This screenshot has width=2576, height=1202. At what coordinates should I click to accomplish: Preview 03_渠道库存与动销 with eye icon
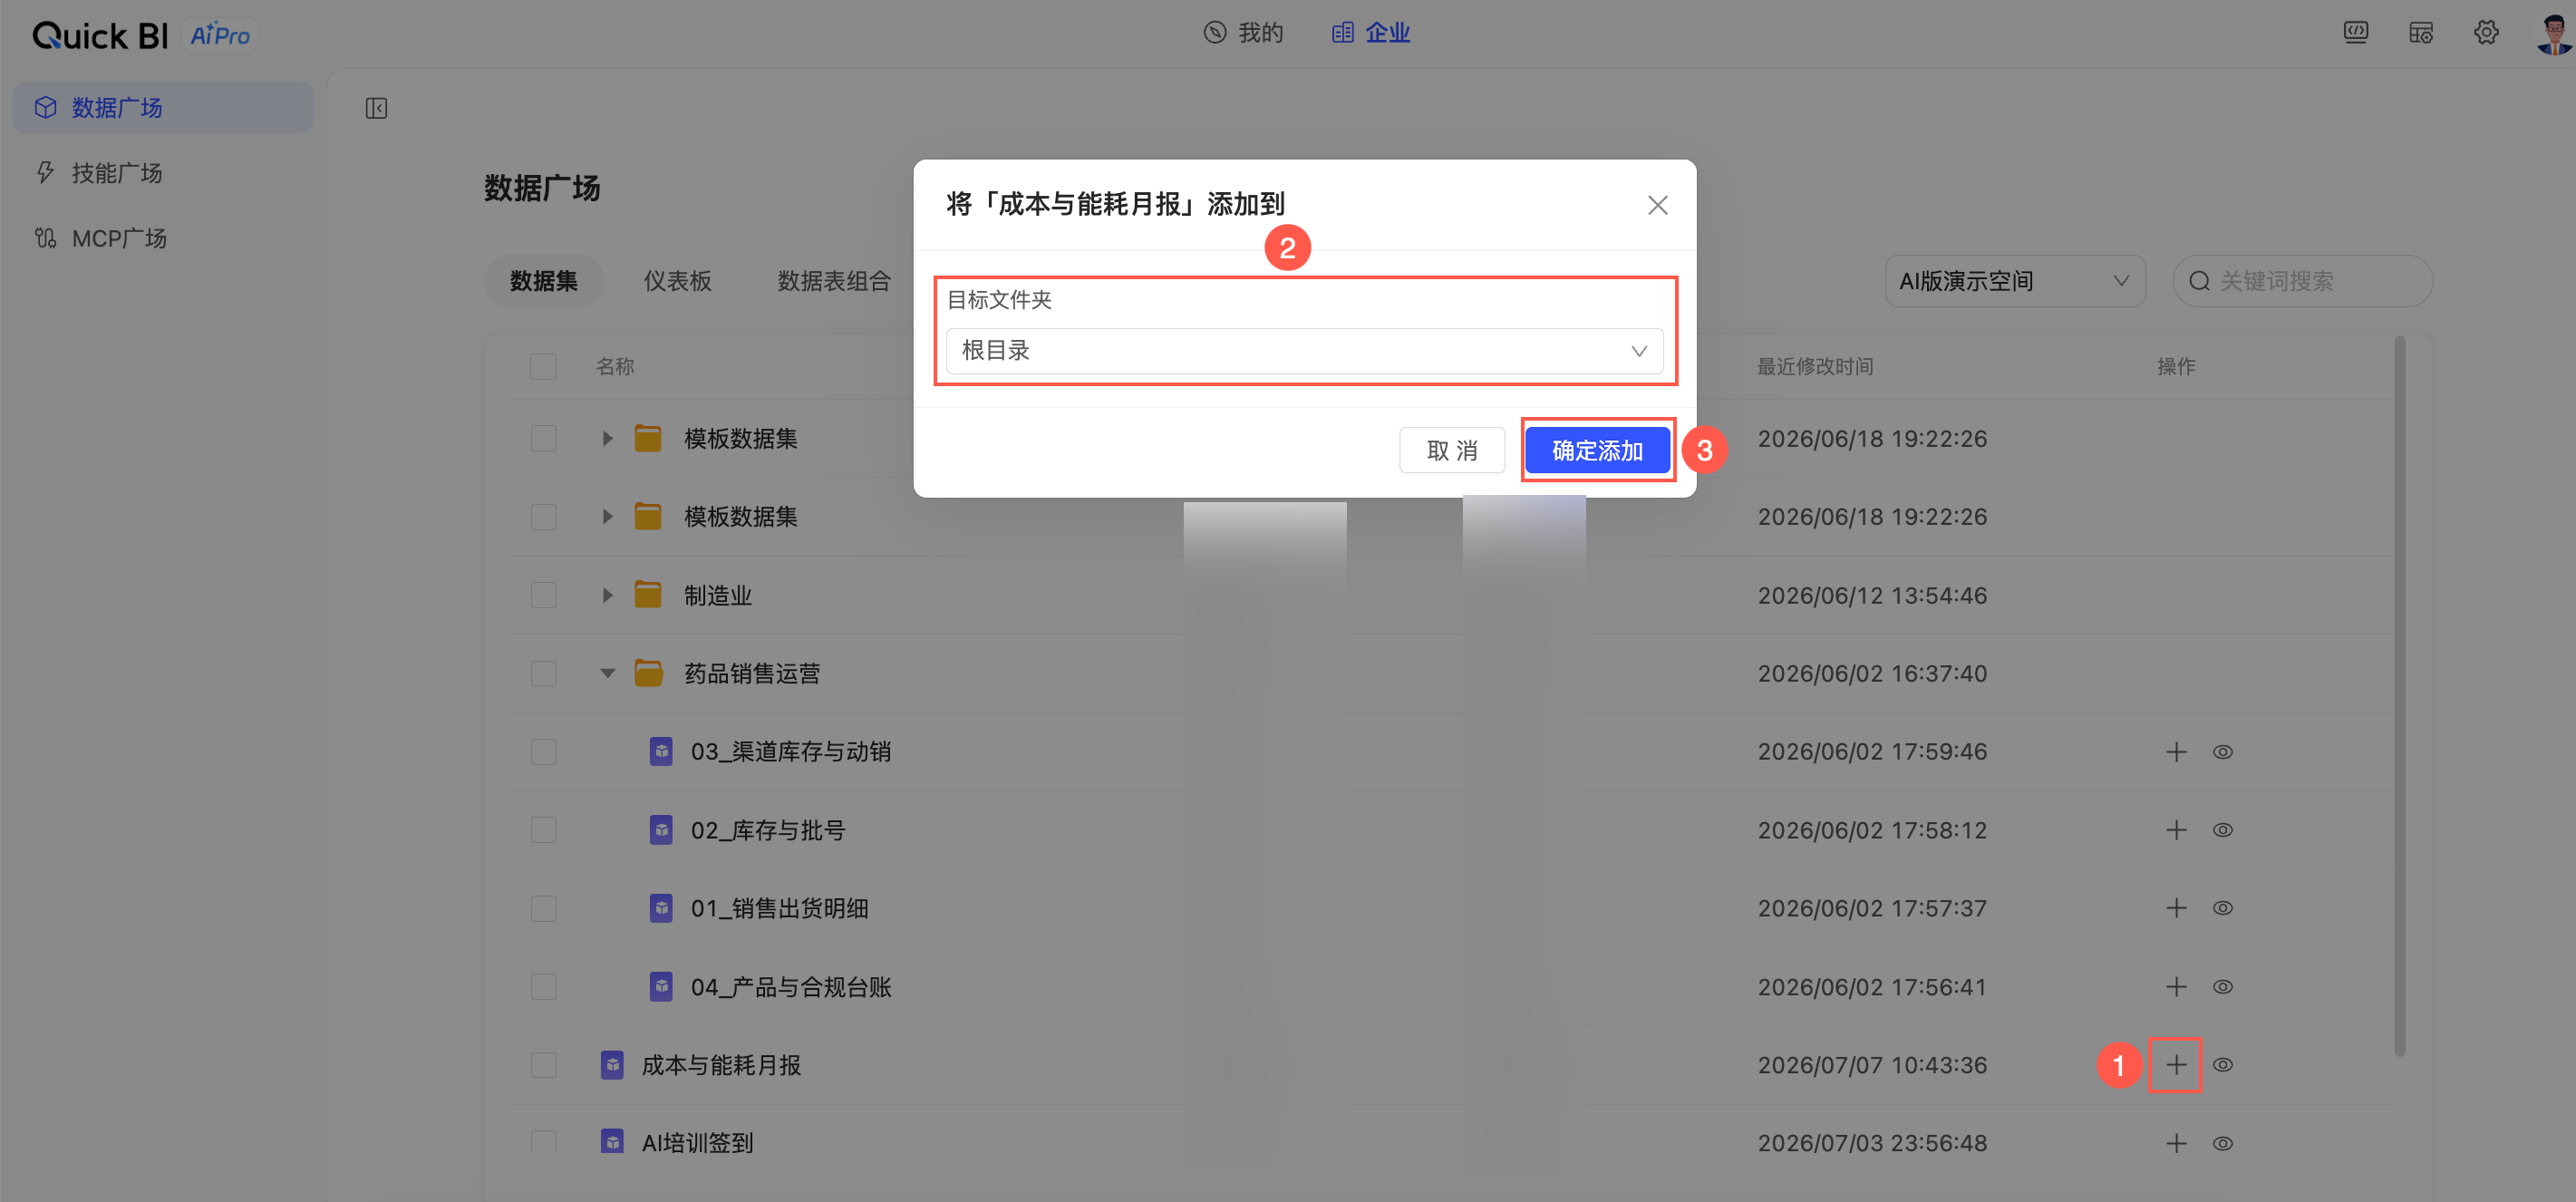click(x=2222, y=752)
